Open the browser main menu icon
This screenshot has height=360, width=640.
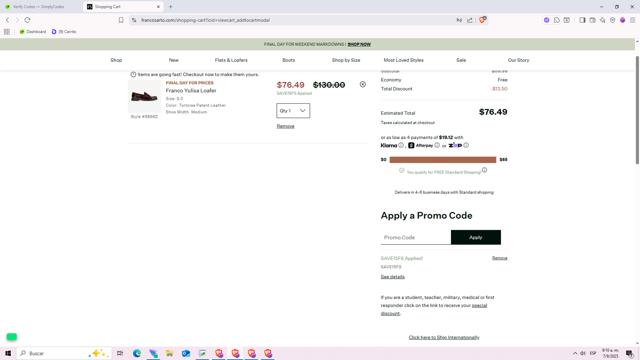[x=633, y=20]
